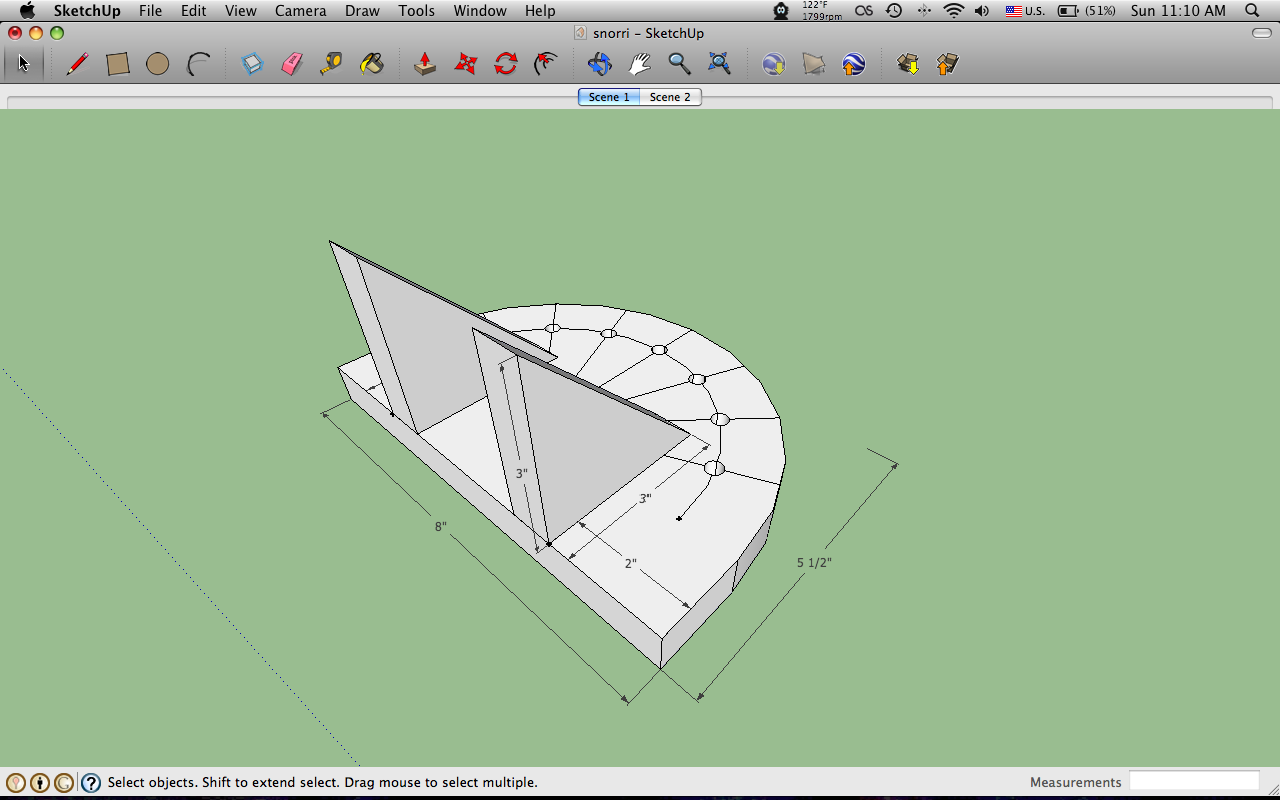1280x800 pixels.
Task: Switch to the Scene 2 tab
Action: click(x=670, y=97)
